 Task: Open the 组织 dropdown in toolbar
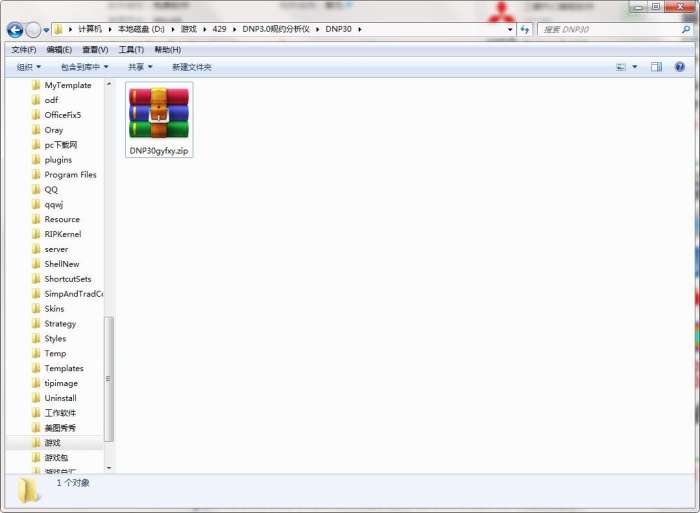[x=29, y=67]
